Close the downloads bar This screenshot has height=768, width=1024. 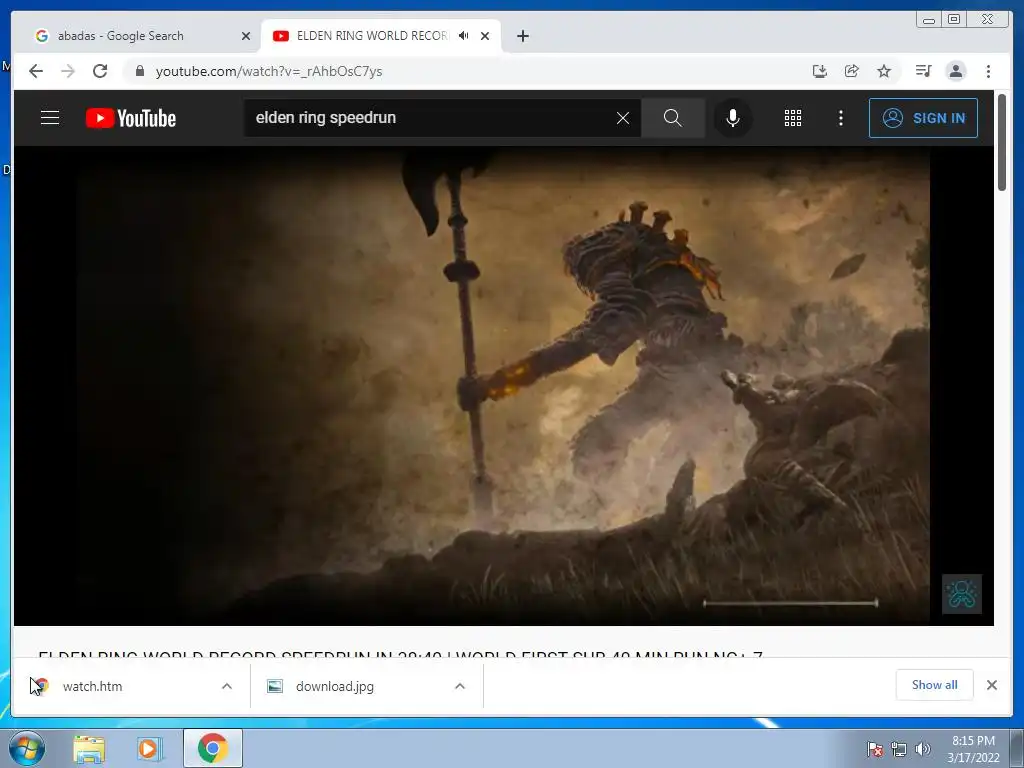pyautogui.click(x=991, y=685)
